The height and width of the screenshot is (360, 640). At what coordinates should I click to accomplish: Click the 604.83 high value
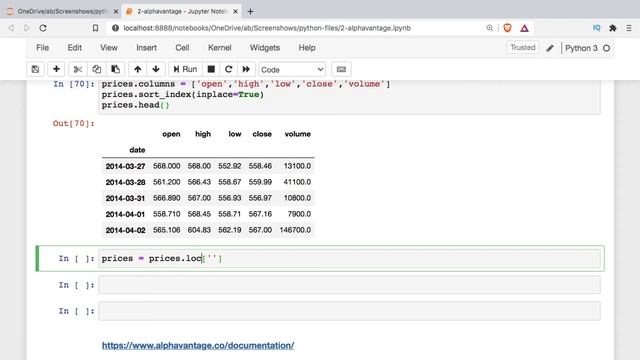coord(199,230)
